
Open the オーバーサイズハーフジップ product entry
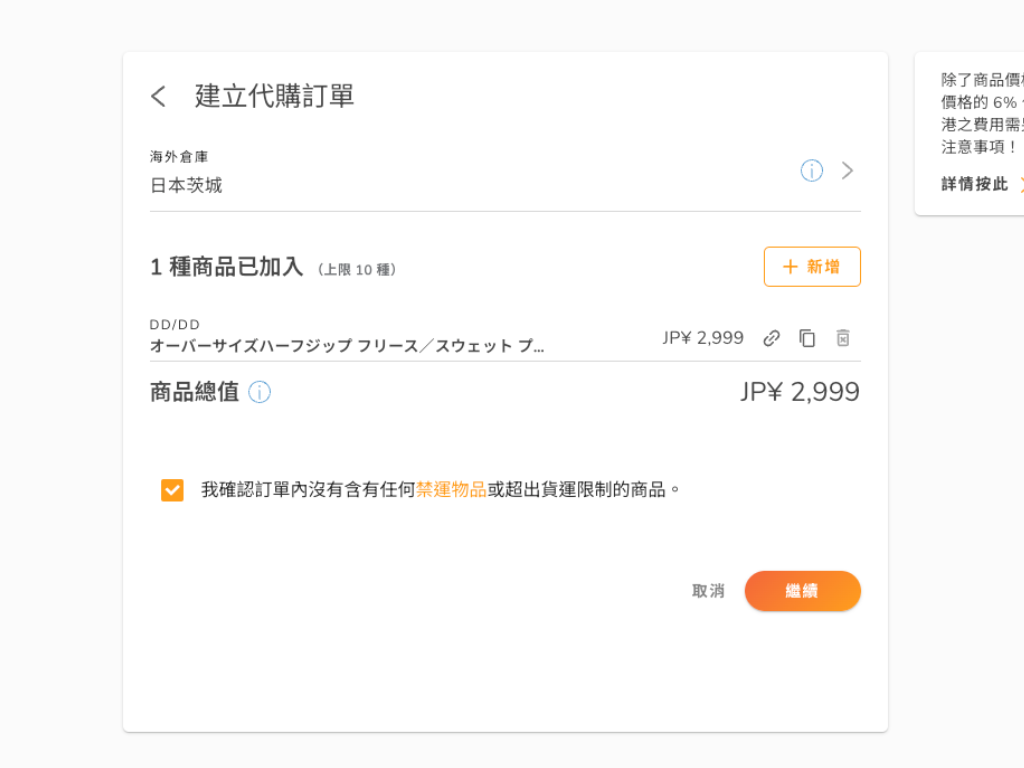[x=347, y=347]
